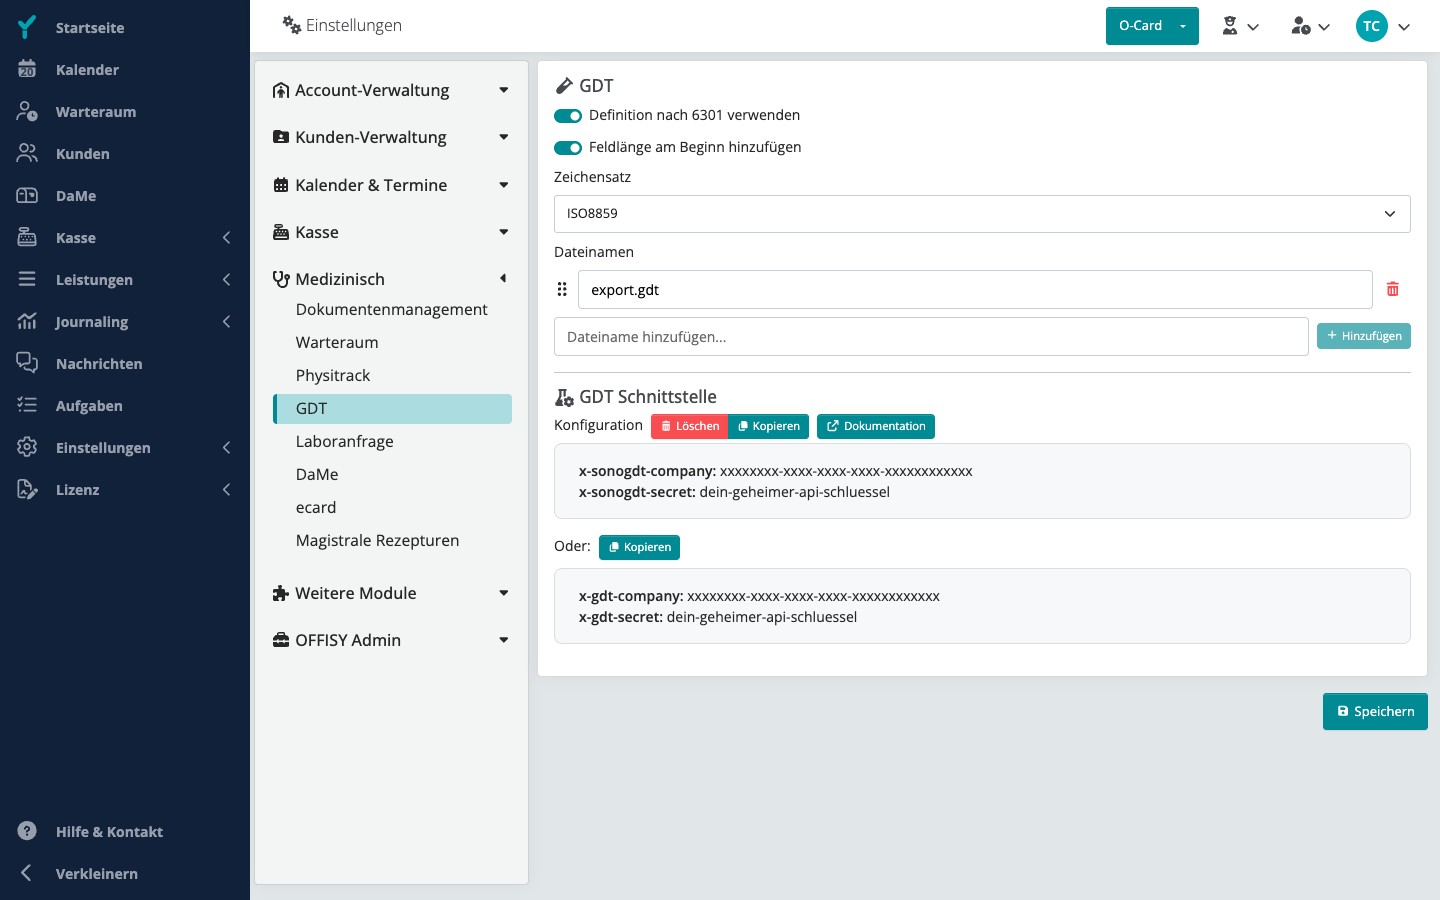Click the red Löschen button
The width and height of the screenshot is (1440, 900).
[690, 426]
